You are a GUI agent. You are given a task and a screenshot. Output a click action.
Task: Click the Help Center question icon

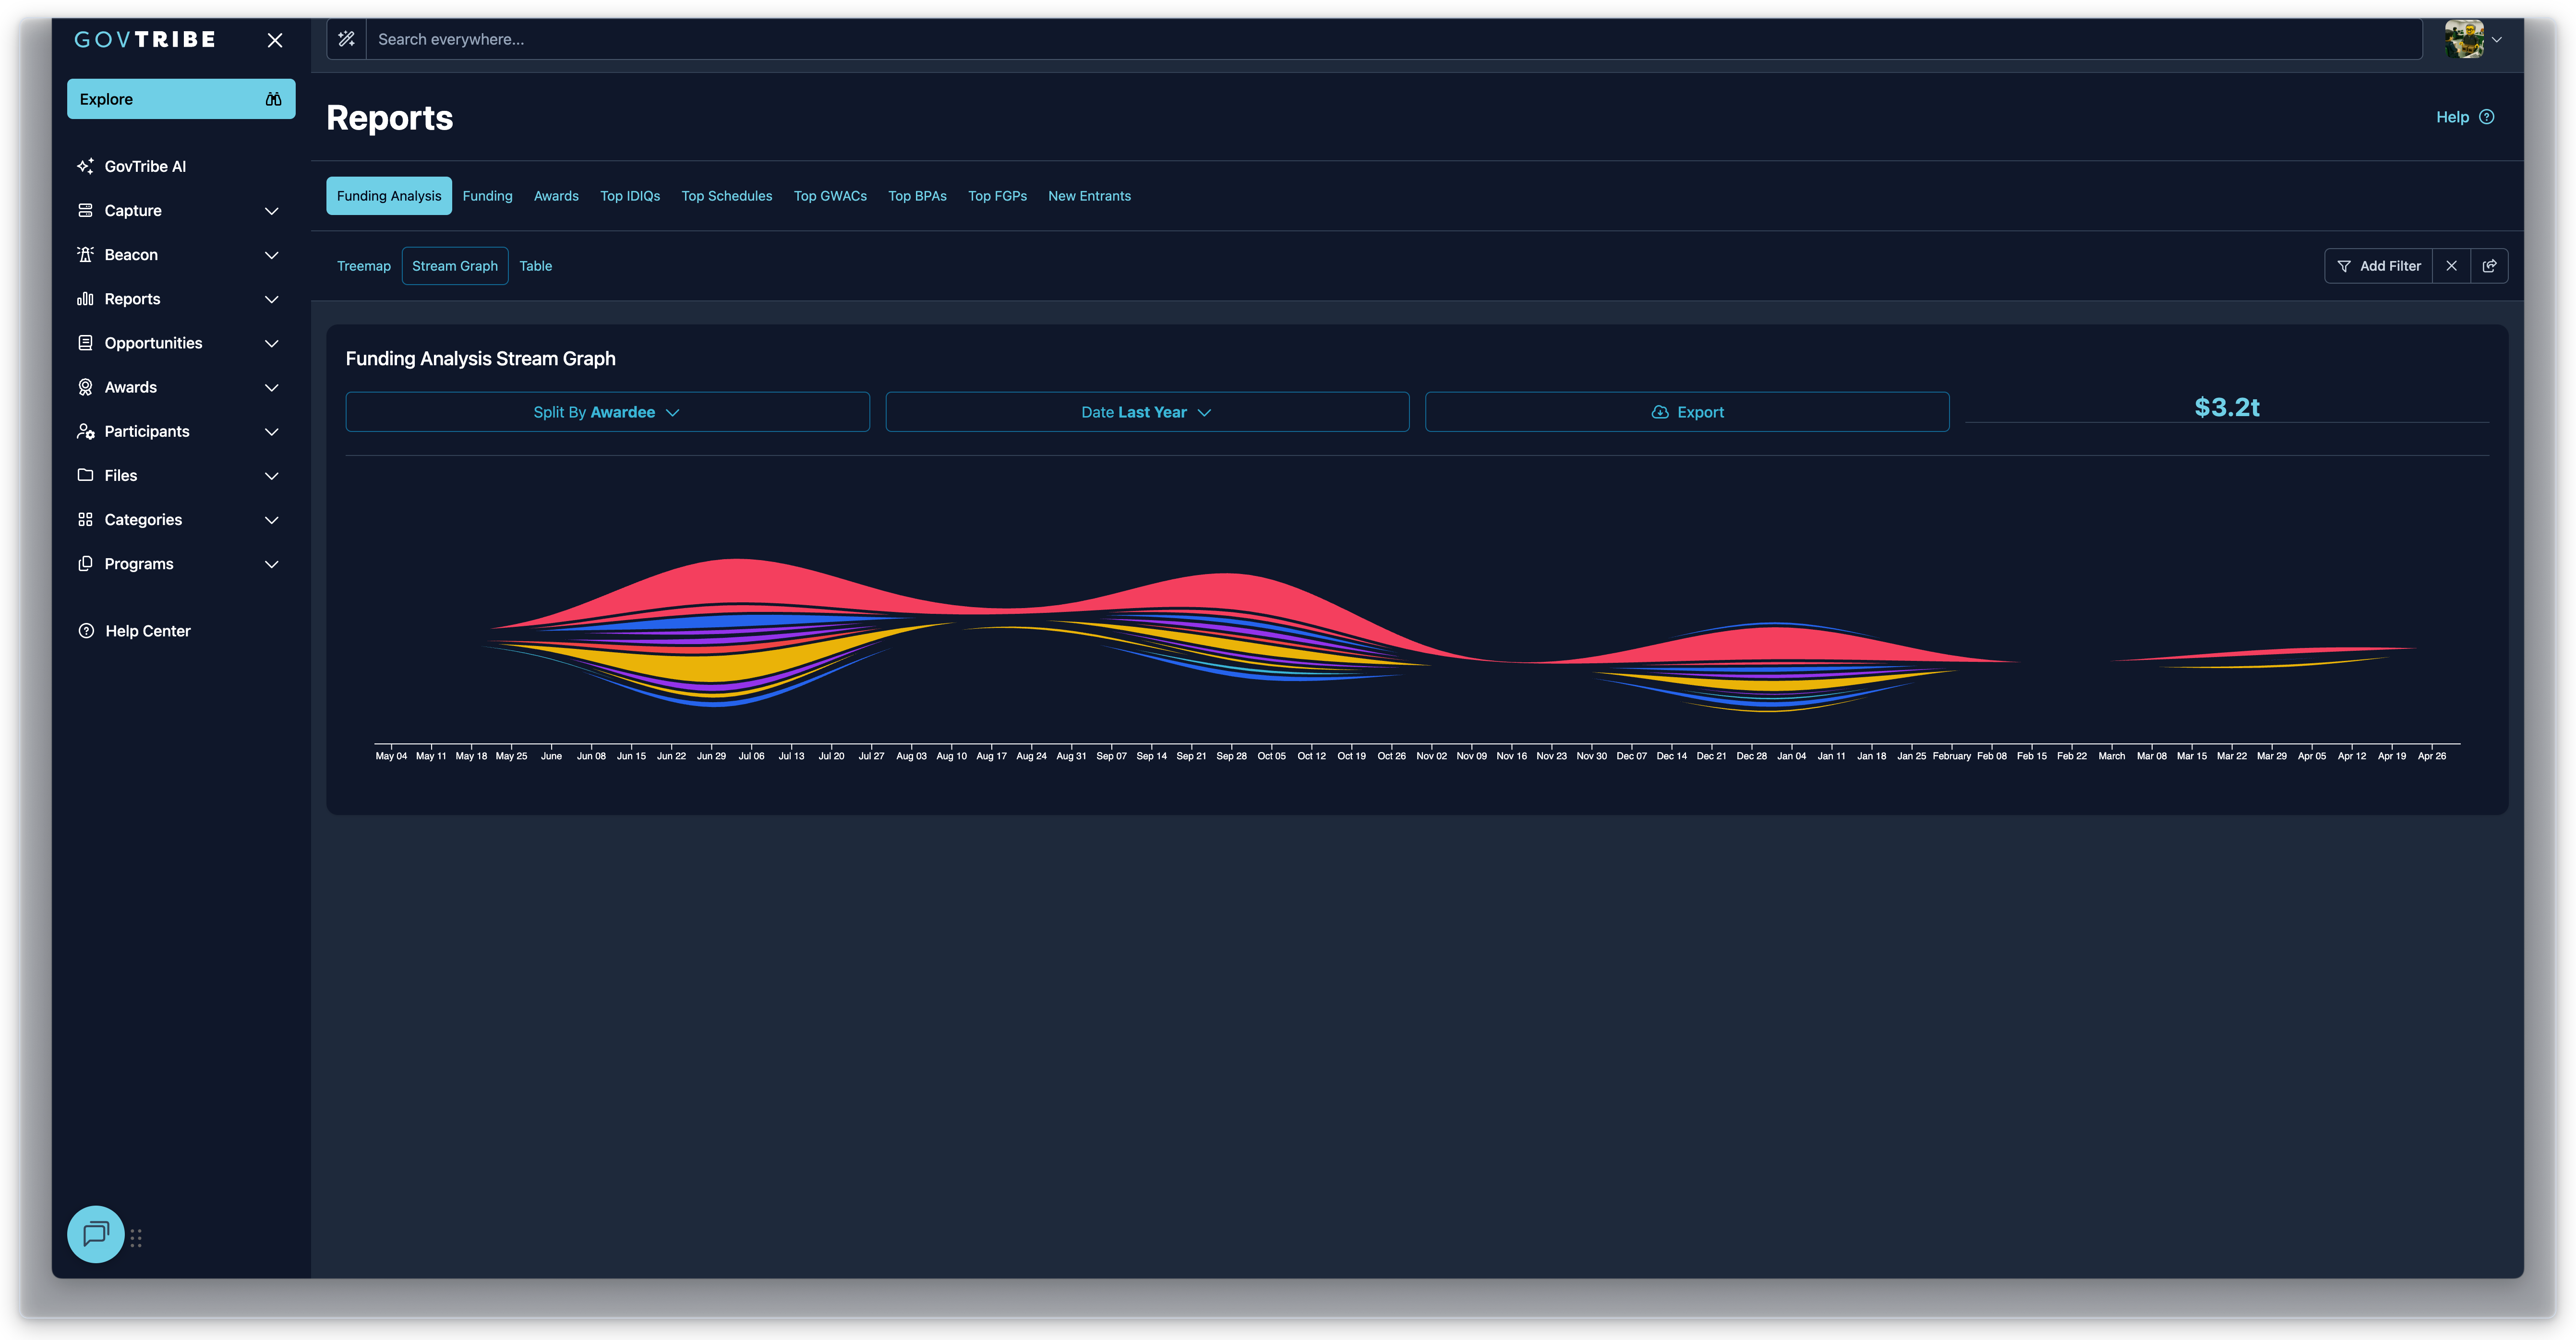pyautogui.click(x=86, y=631)
